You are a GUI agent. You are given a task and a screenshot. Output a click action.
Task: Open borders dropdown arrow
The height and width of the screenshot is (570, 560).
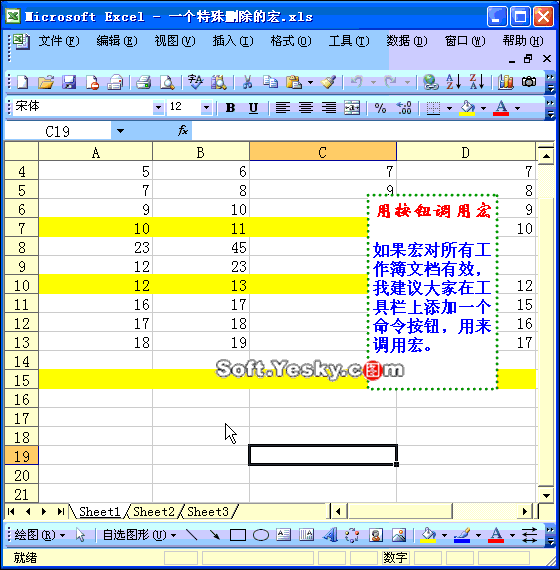[449, 108]
